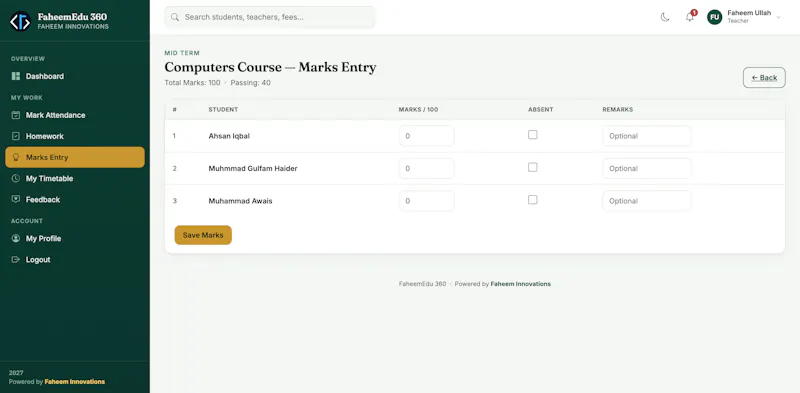Click the FU avatar circle
The image size is (800, 393).
click(x=715, y=17)
